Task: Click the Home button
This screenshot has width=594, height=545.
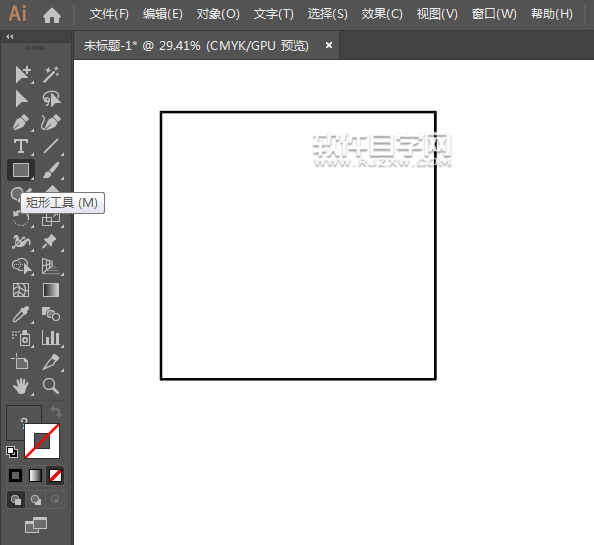Action: coord(52,15)
